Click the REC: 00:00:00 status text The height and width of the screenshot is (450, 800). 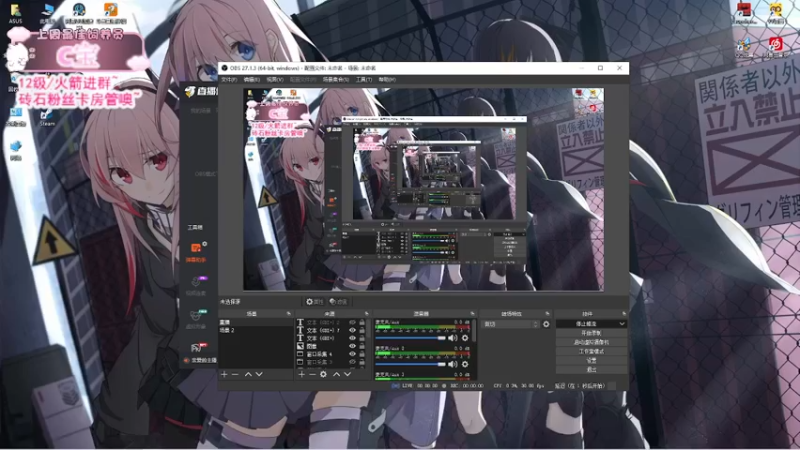[466, 386]
